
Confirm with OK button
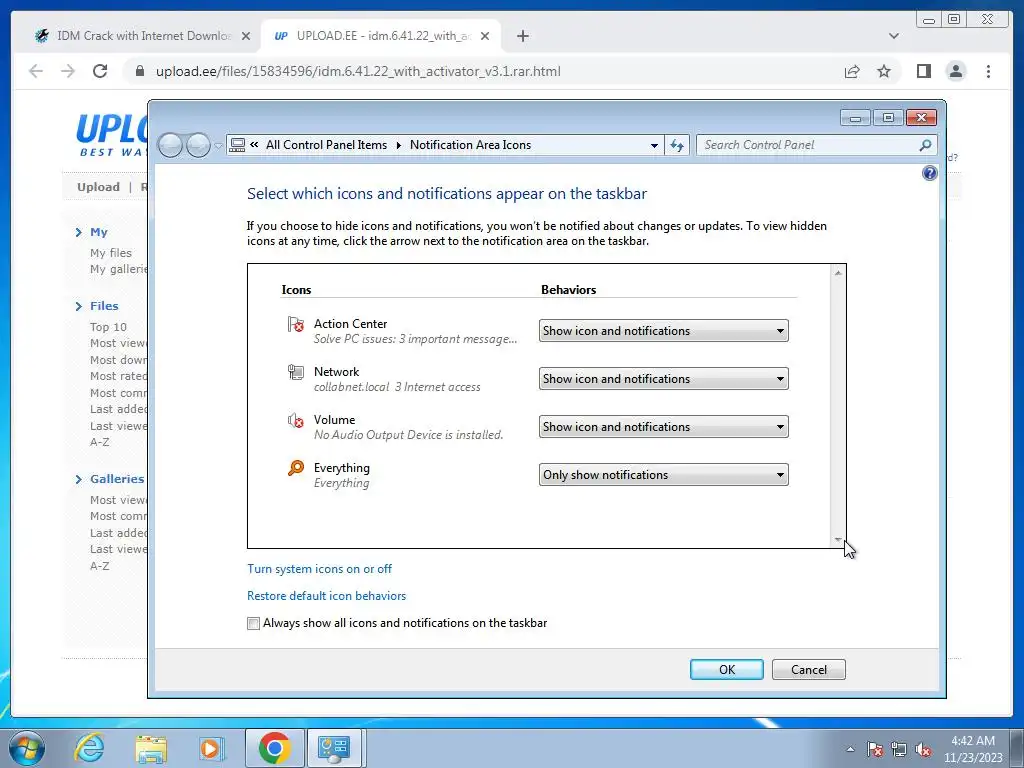coord(727,669)
